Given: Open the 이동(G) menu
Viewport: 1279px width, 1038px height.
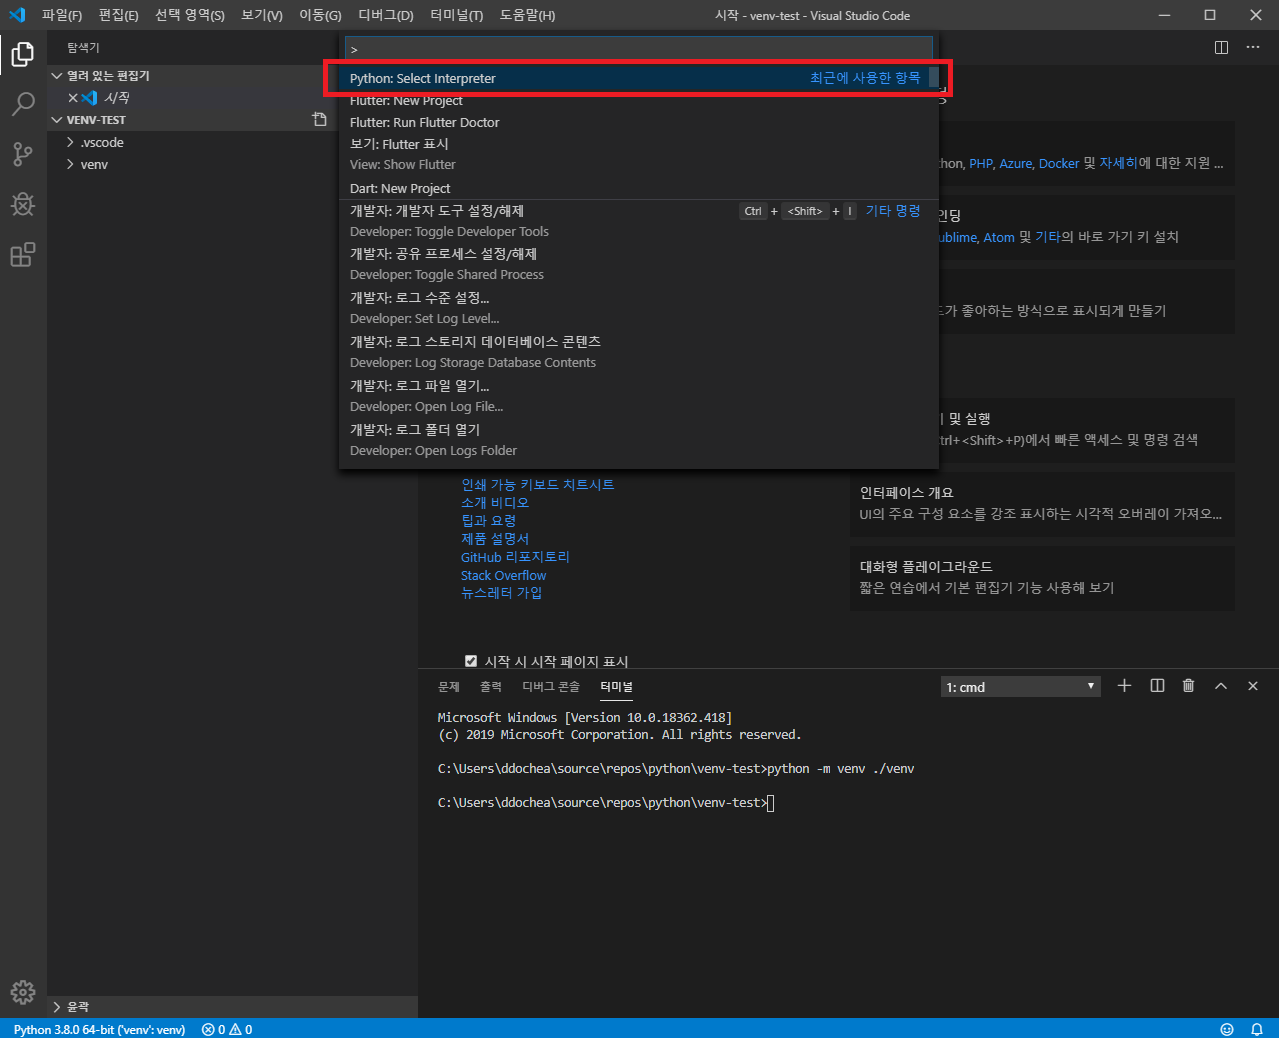Looking at the screenshot, I should [320, 15].
